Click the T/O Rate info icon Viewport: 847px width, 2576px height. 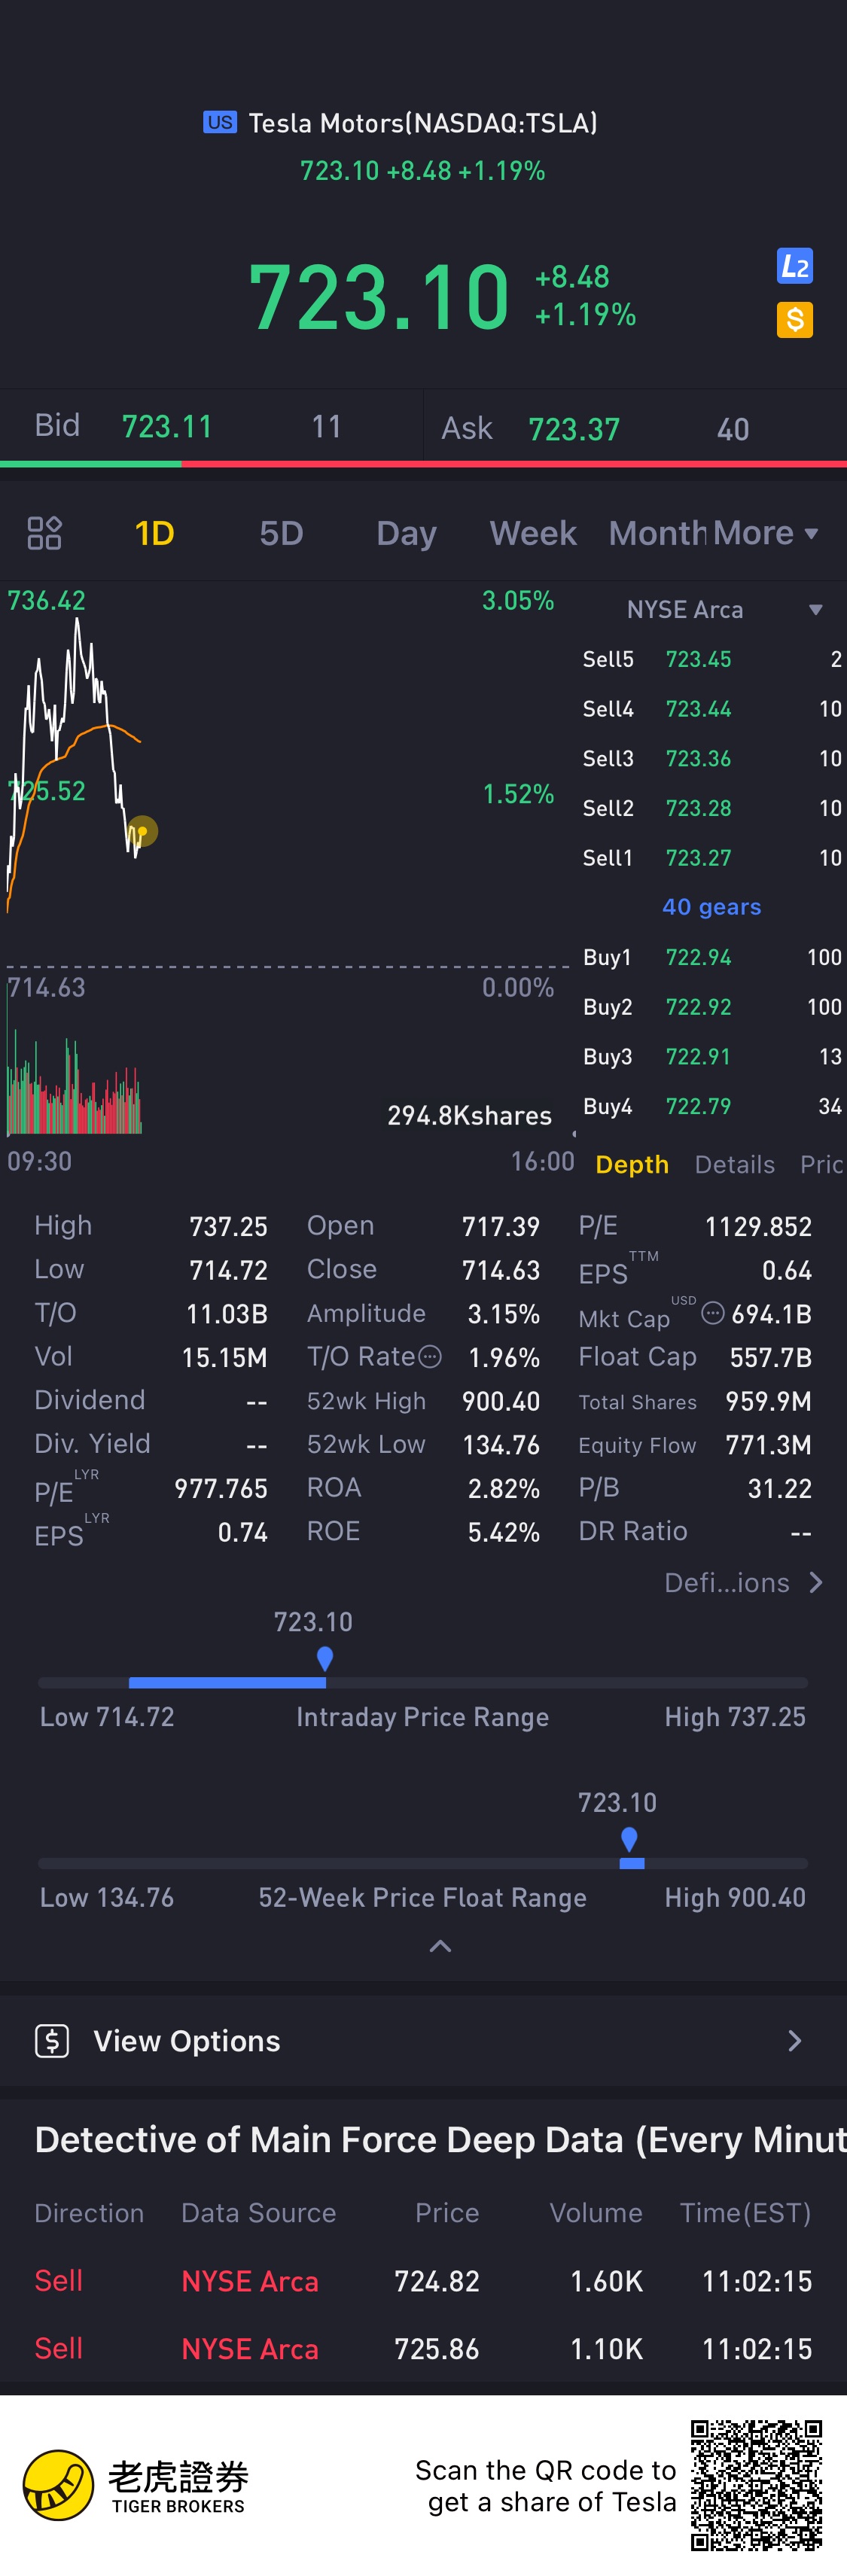pyautogui.click(x=430, y=1356)
